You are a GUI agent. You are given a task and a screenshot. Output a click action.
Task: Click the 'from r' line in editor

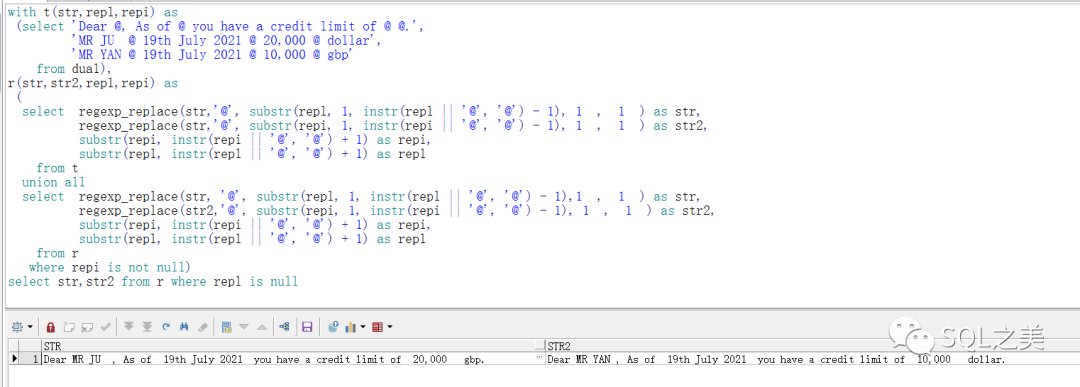pyautogui.click(x=57, y=253)
